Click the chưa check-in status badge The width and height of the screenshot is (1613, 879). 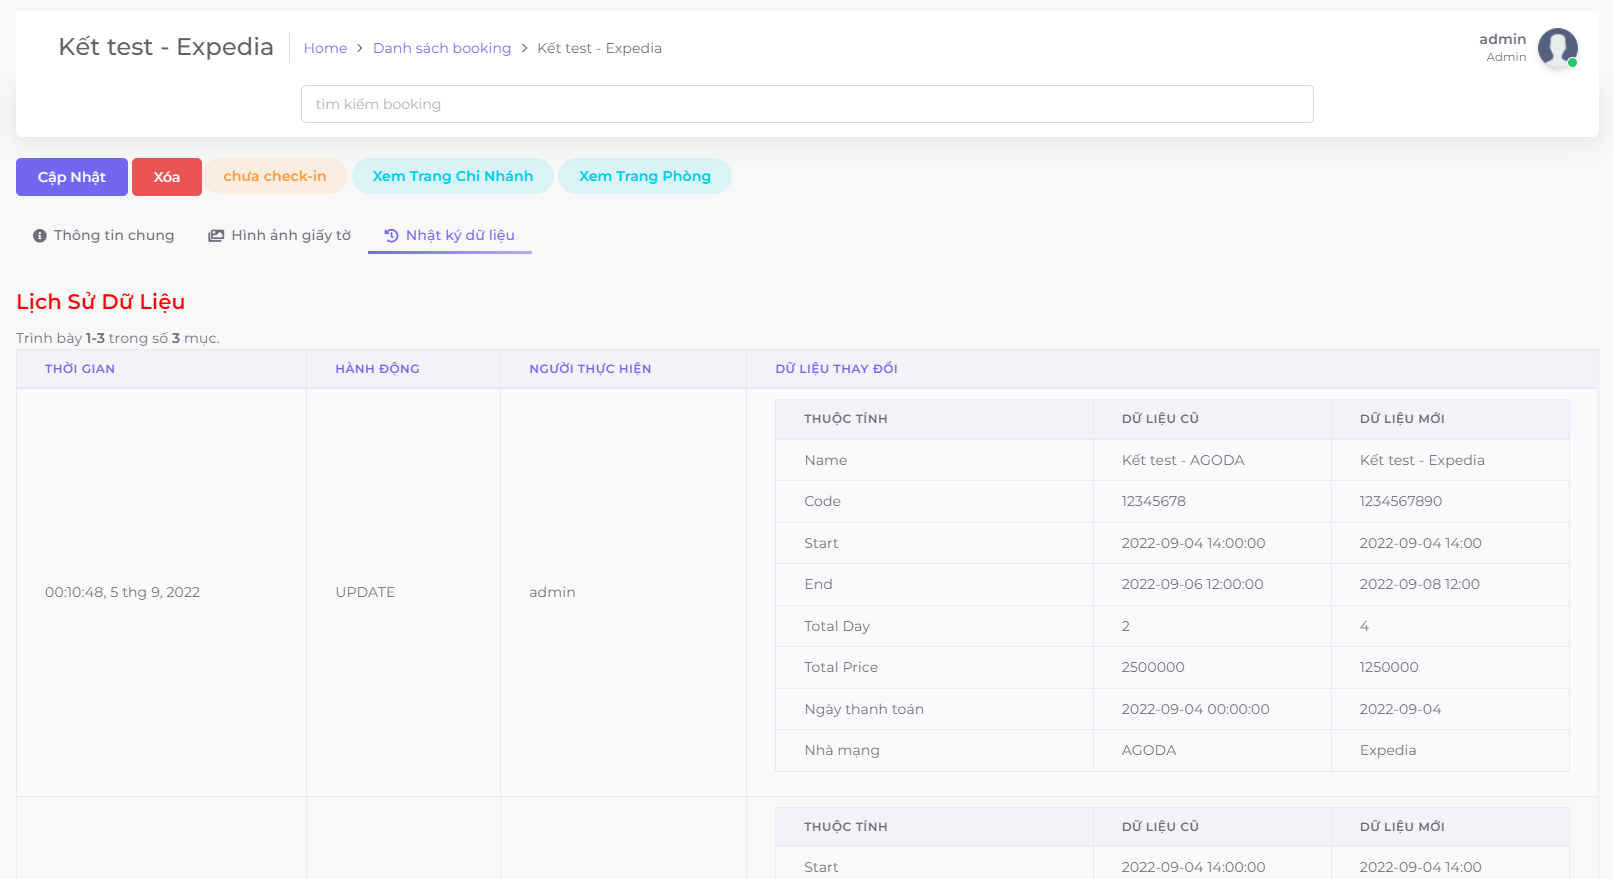coord(275,177)
